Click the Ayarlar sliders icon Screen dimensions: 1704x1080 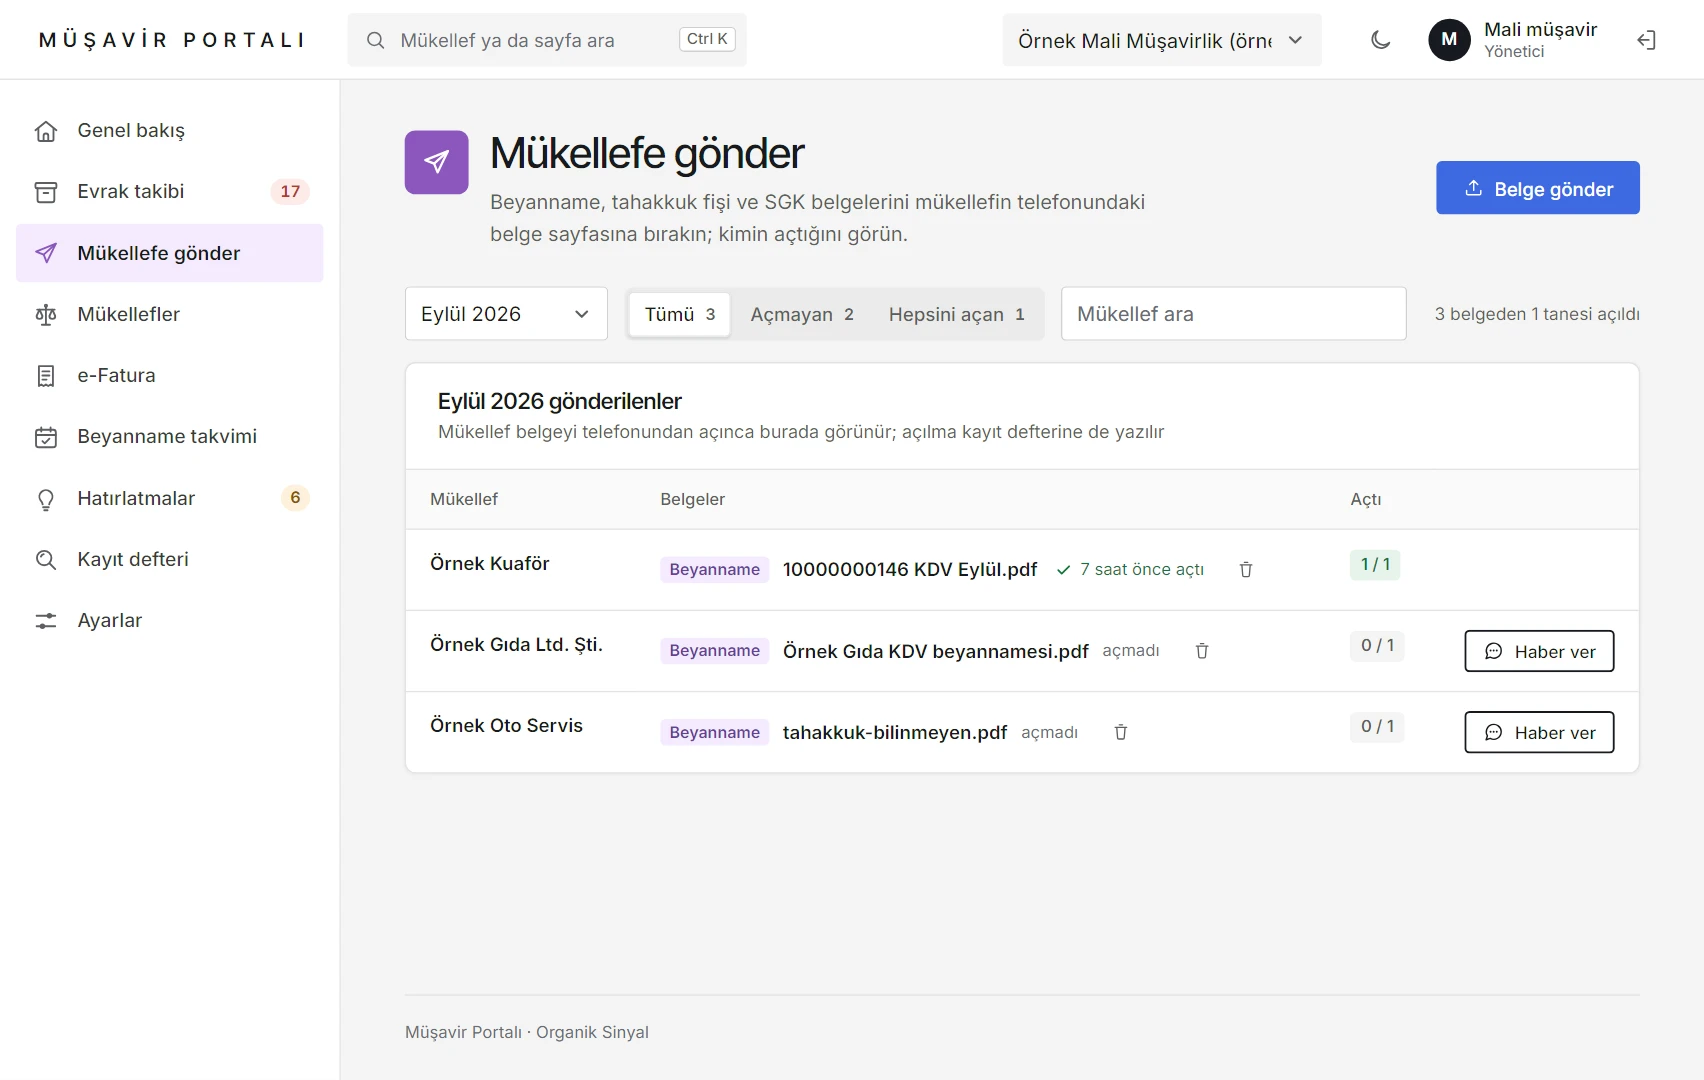[x=46, y=621]
